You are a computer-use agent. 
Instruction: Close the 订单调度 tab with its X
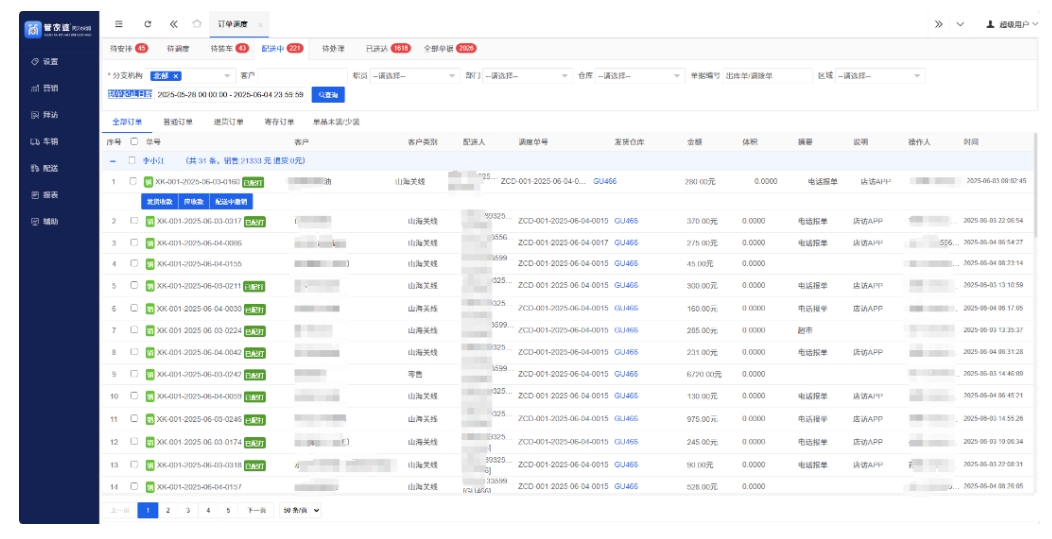(260, 25)
